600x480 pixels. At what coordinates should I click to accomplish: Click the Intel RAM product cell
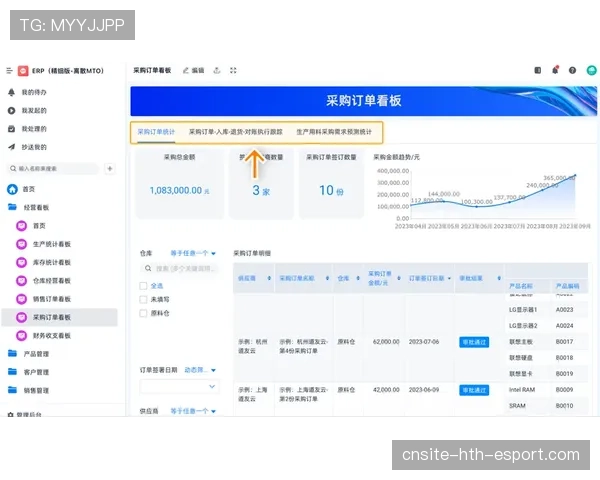[522, 390]
